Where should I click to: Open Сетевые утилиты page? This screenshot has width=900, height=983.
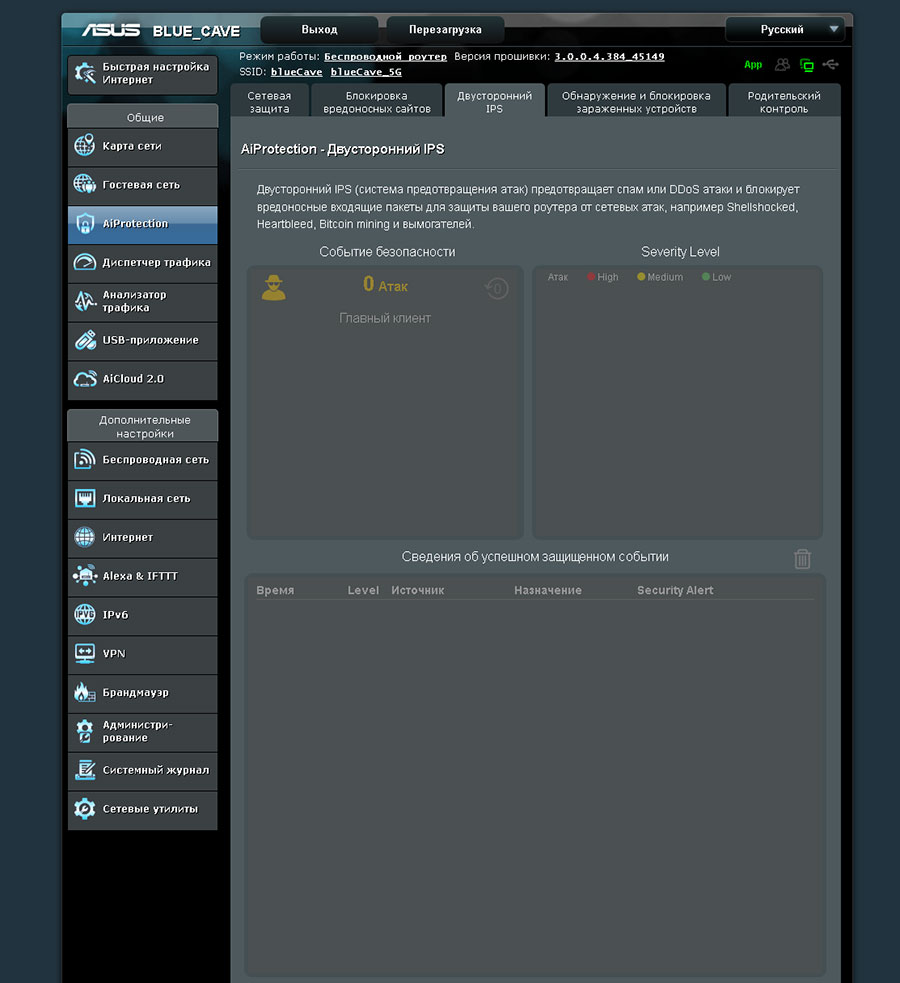(x=142, y=809)
